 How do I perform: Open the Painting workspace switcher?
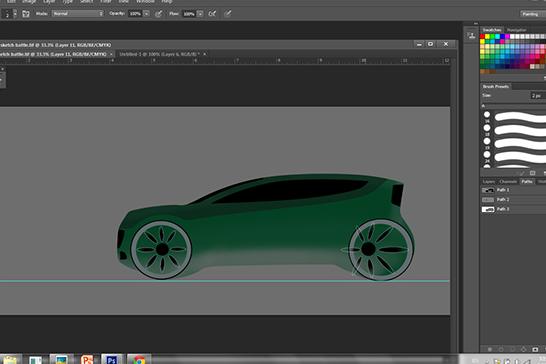point(532,14)
